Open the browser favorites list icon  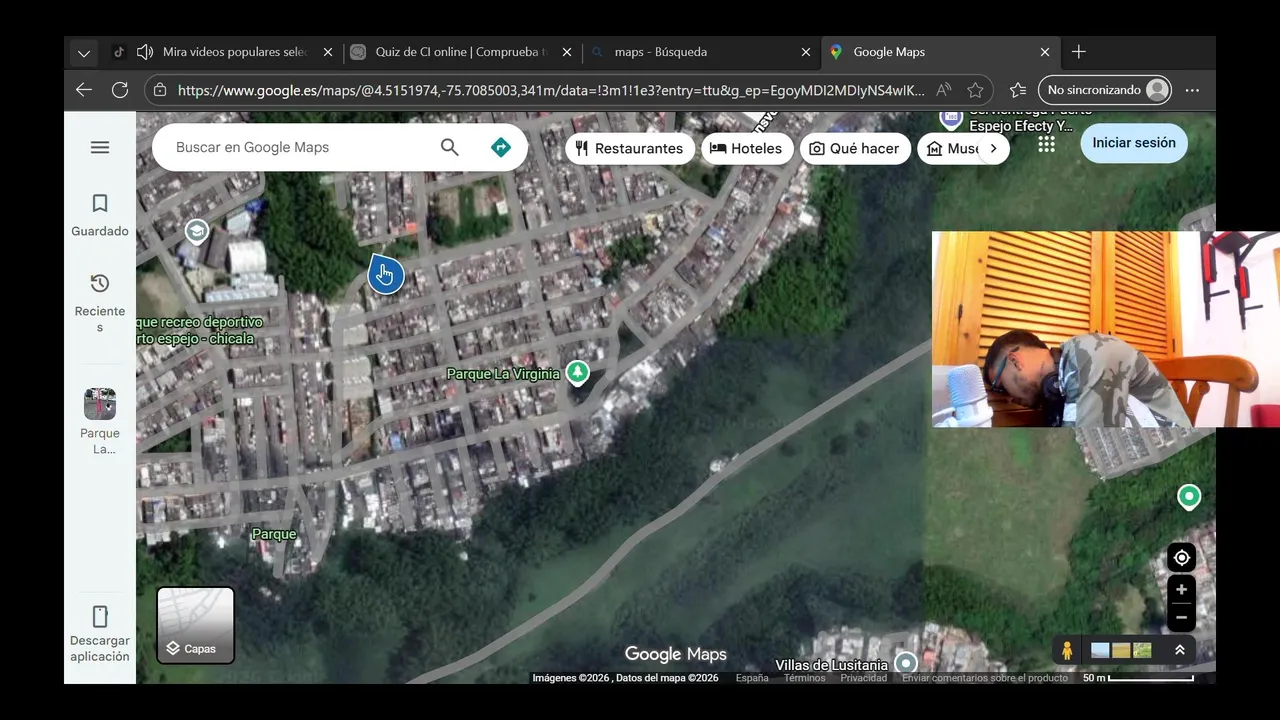click(x=1018, y=90)
